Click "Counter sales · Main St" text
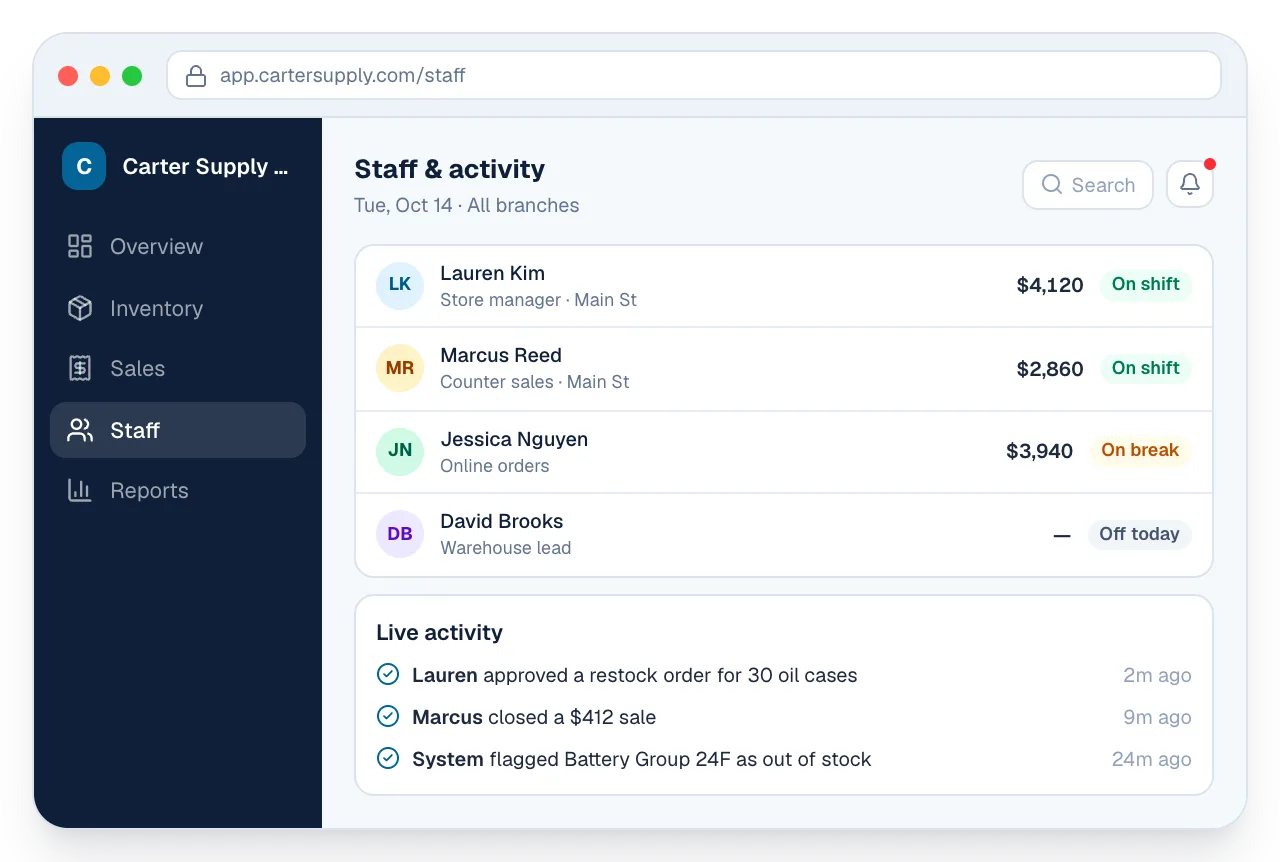Viewport: 1280px width, 862px height. pyautogui.click(x=535, y=382)
